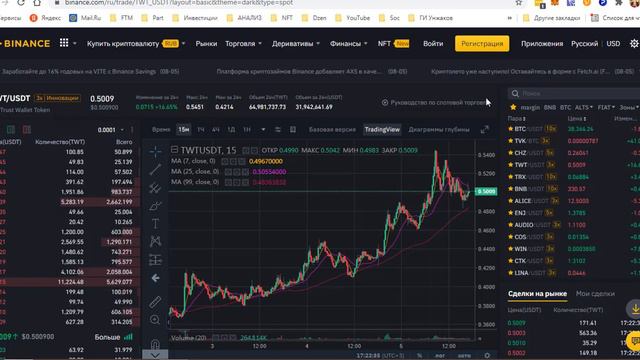
Task: Open the 0.0001 precision dropdown
Action: pos(111,130)
